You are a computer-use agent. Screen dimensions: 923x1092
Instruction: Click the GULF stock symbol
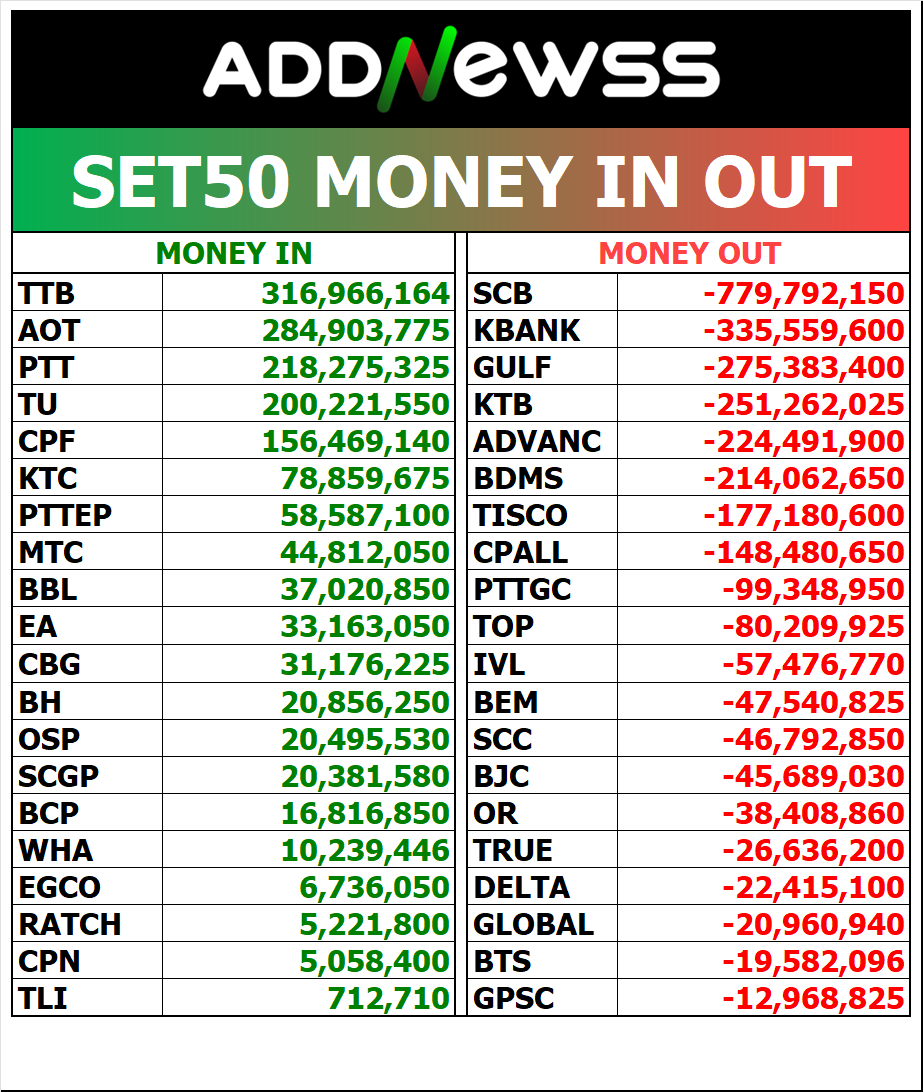[x=512, y=367]
